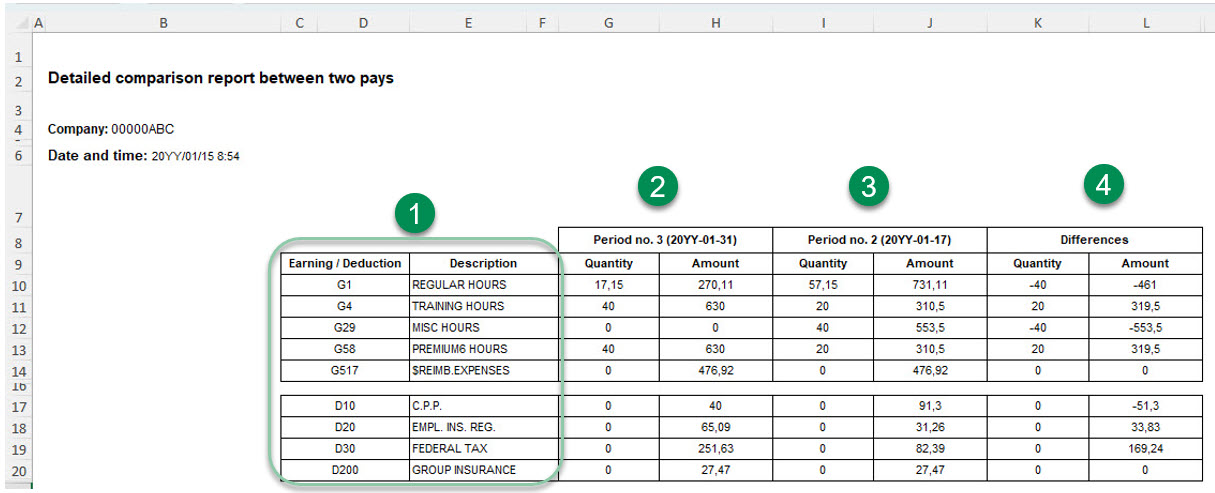
Task: Click the green callout marker number 1
Action: point(415,214)
